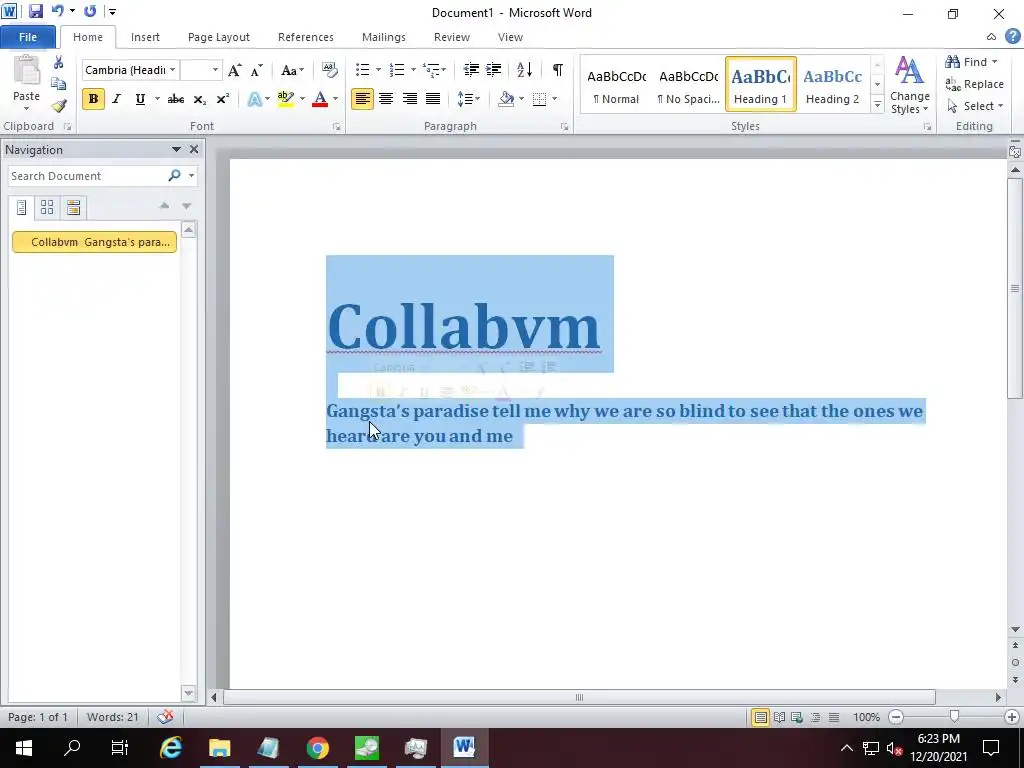This screenshot has width=1024, height=768.
Task: Select the Collabvm heading in Navigation pane
Action: pos(94,242)
